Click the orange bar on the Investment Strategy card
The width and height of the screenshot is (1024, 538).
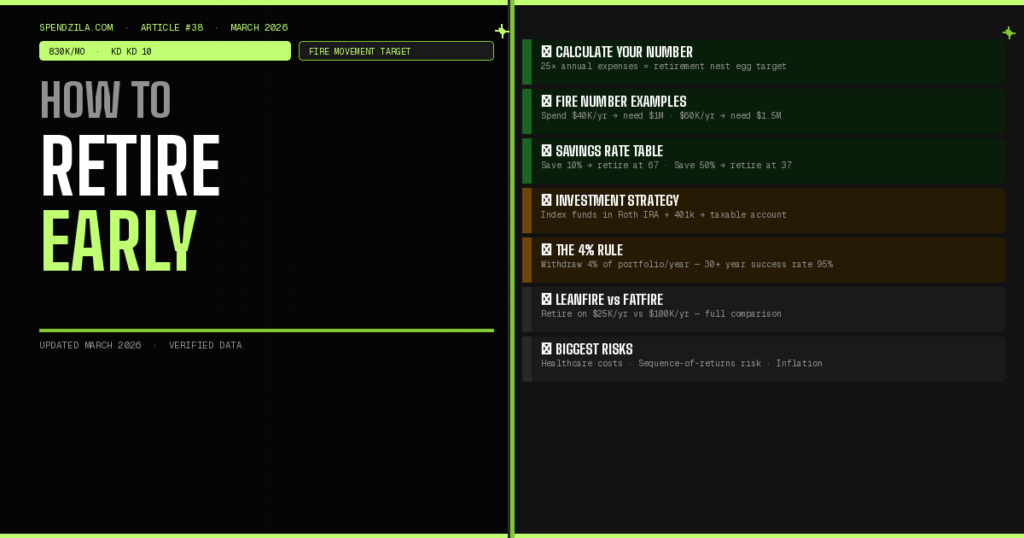click(526, 210)
